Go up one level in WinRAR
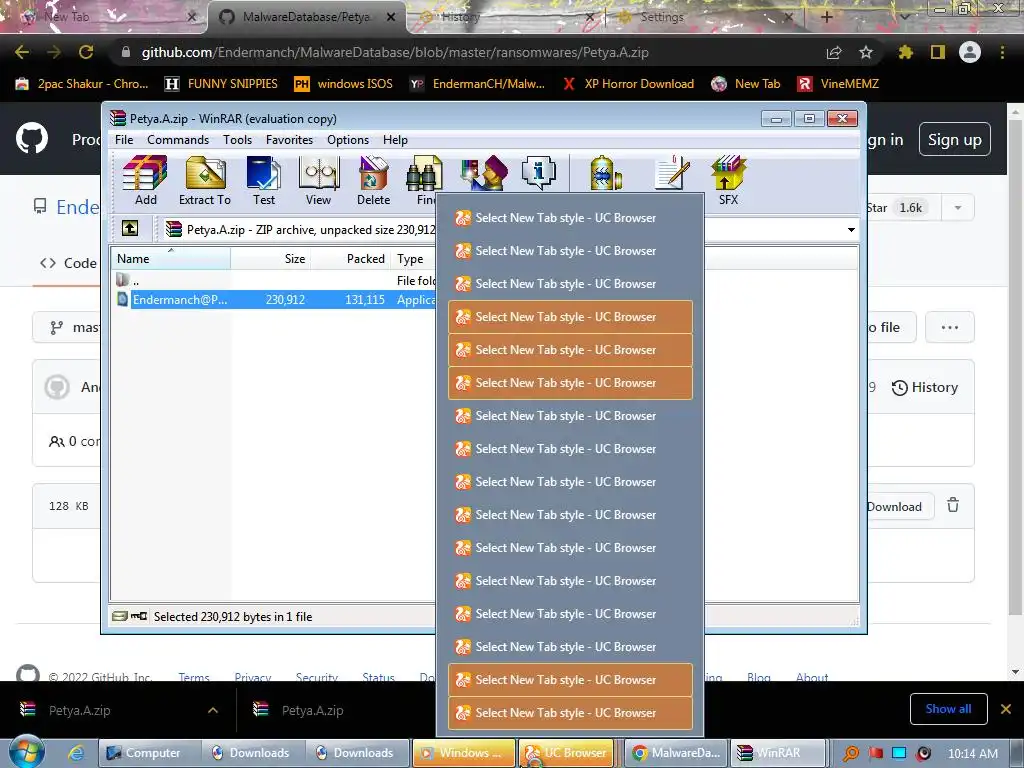 coord(130,229)
